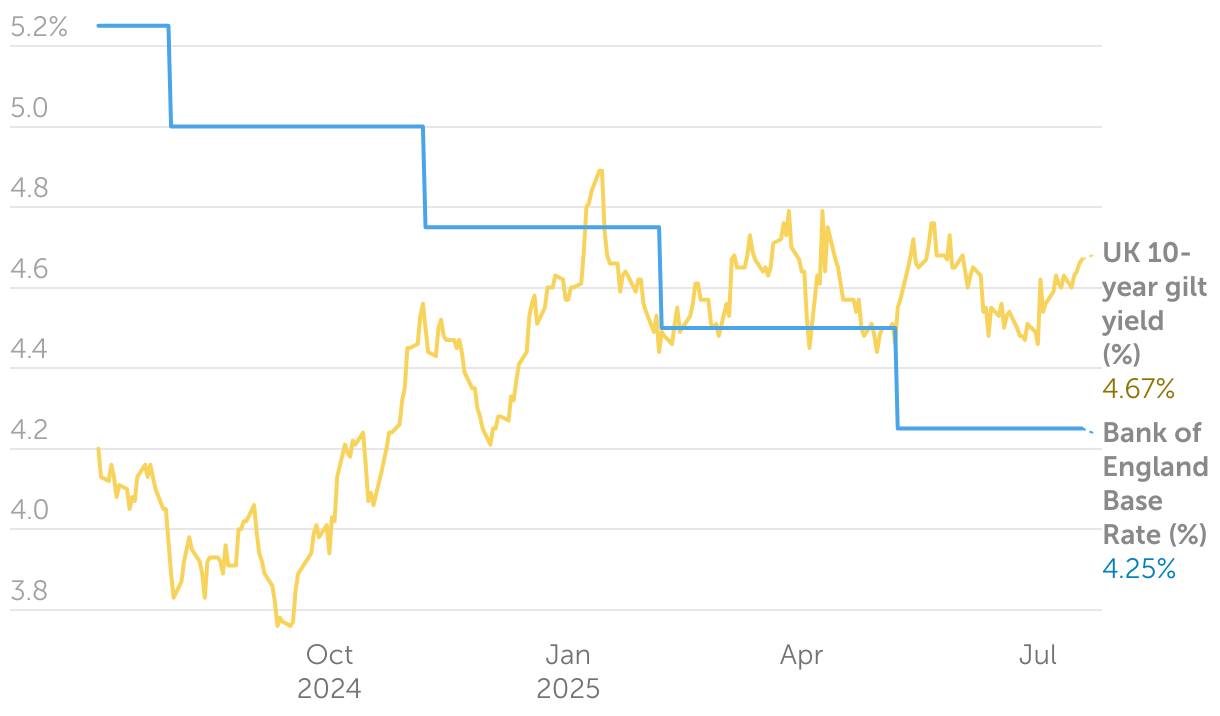Click the gilt yield peak near January 2025
Viewport: 1220px width, 716px height.
(x=600, y=171)
